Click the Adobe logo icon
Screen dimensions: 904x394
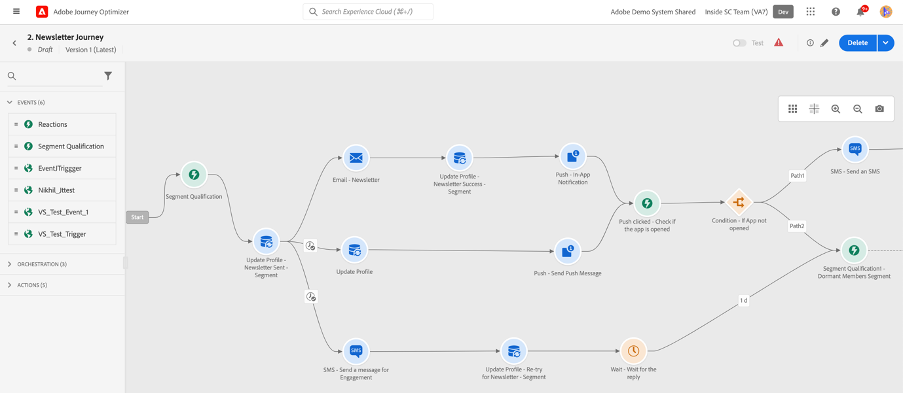click(42, 12)
